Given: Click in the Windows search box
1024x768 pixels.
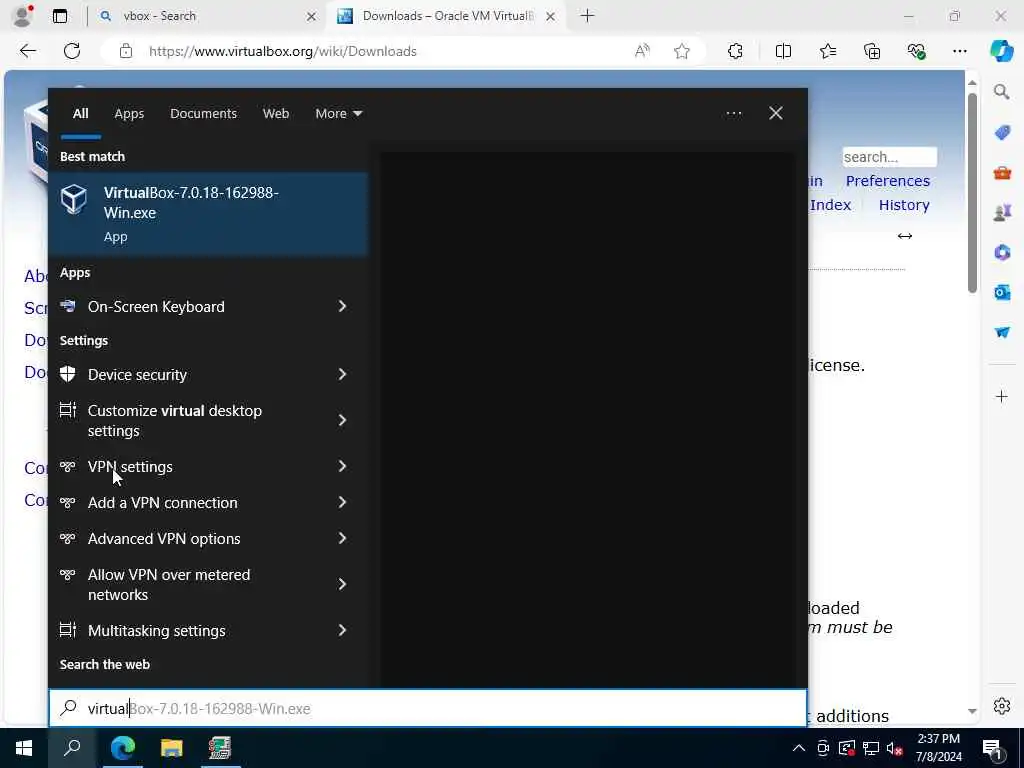Looking at the screenshot, I should (x=428, y=708).
